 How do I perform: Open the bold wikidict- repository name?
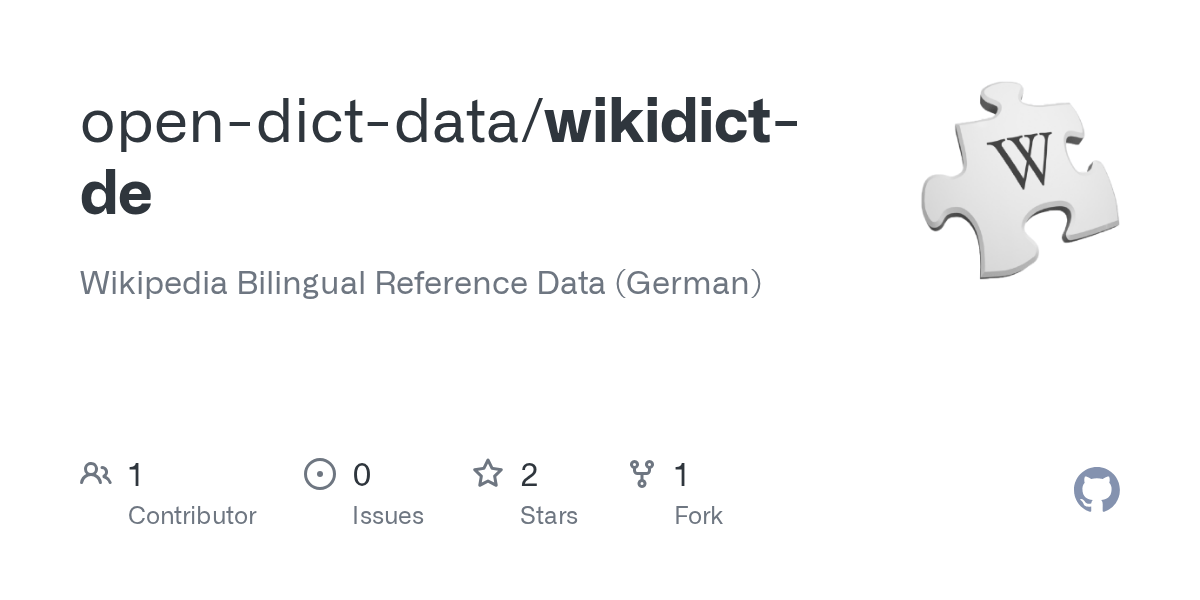[x=672, y=119]
